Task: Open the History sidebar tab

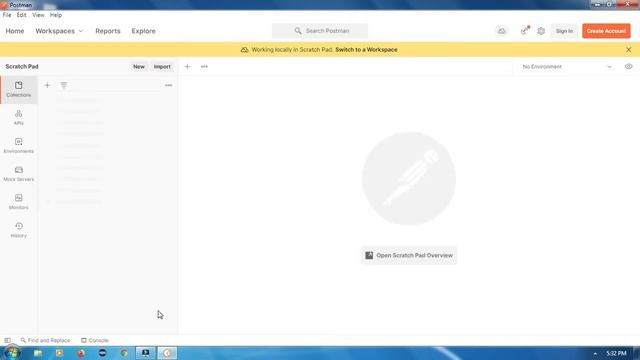Action: click(x=18, y=230)
